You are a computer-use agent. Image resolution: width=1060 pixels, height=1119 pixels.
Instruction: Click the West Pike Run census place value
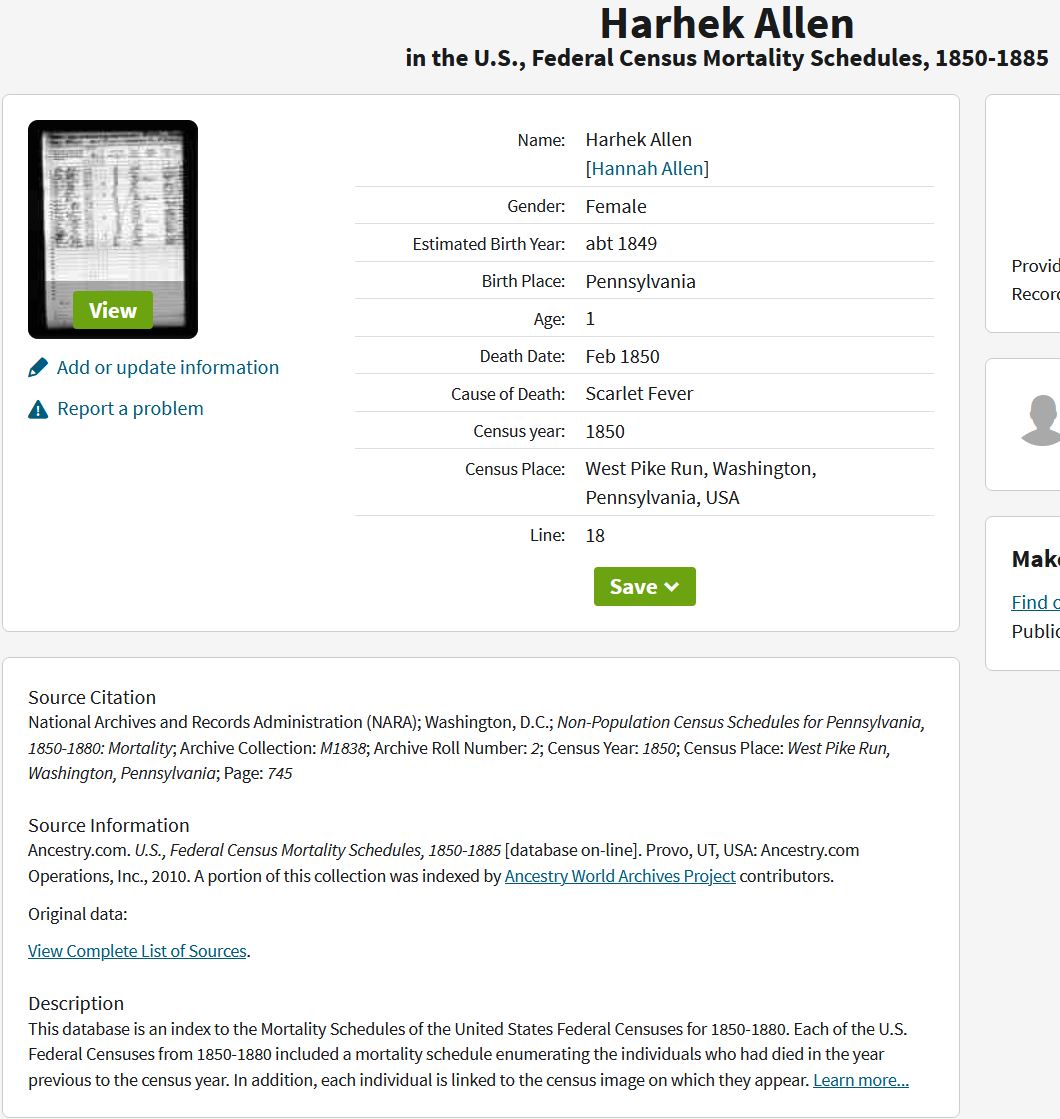(700, 483)
